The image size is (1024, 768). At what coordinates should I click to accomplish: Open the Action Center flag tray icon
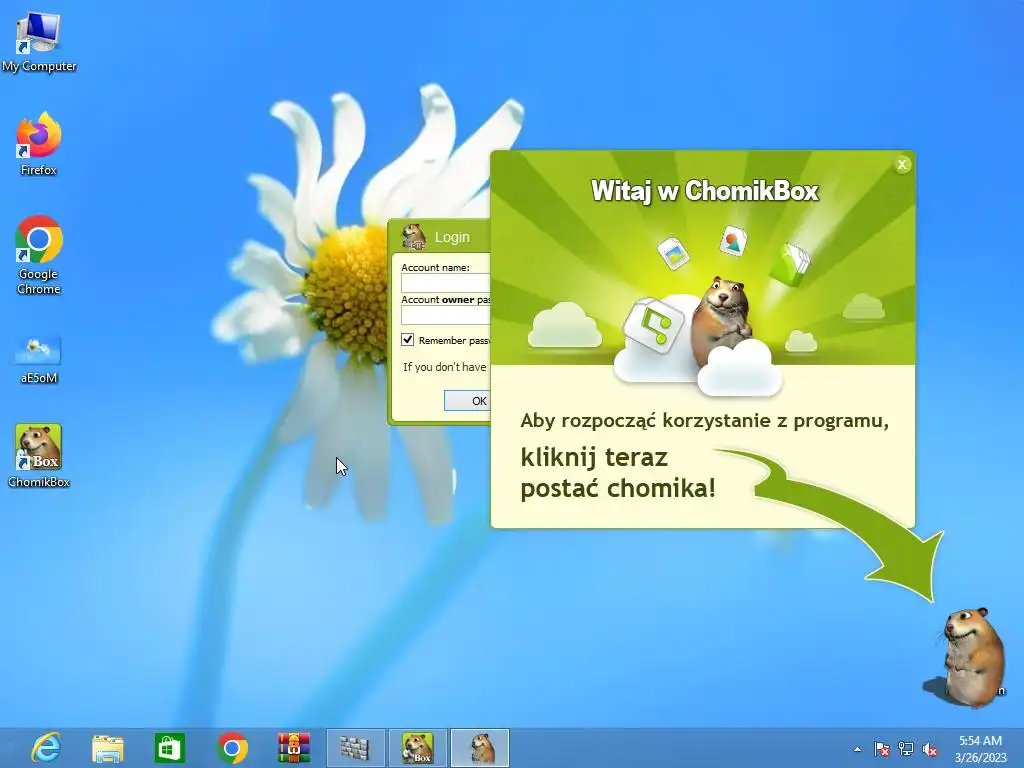click(882, 749)
